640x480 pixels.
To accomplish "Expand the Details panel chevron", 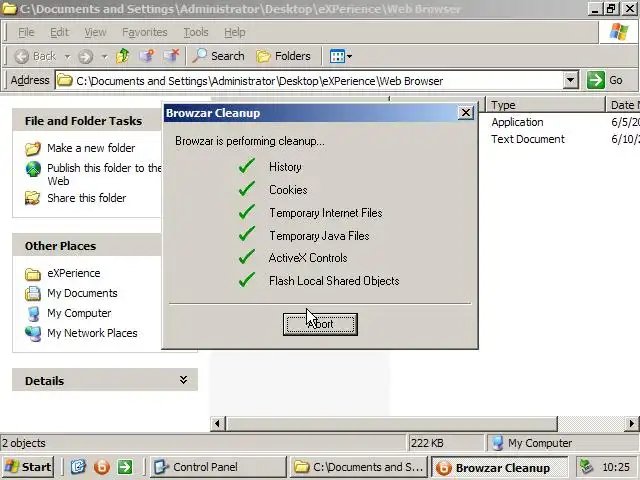I will point(183,380).
